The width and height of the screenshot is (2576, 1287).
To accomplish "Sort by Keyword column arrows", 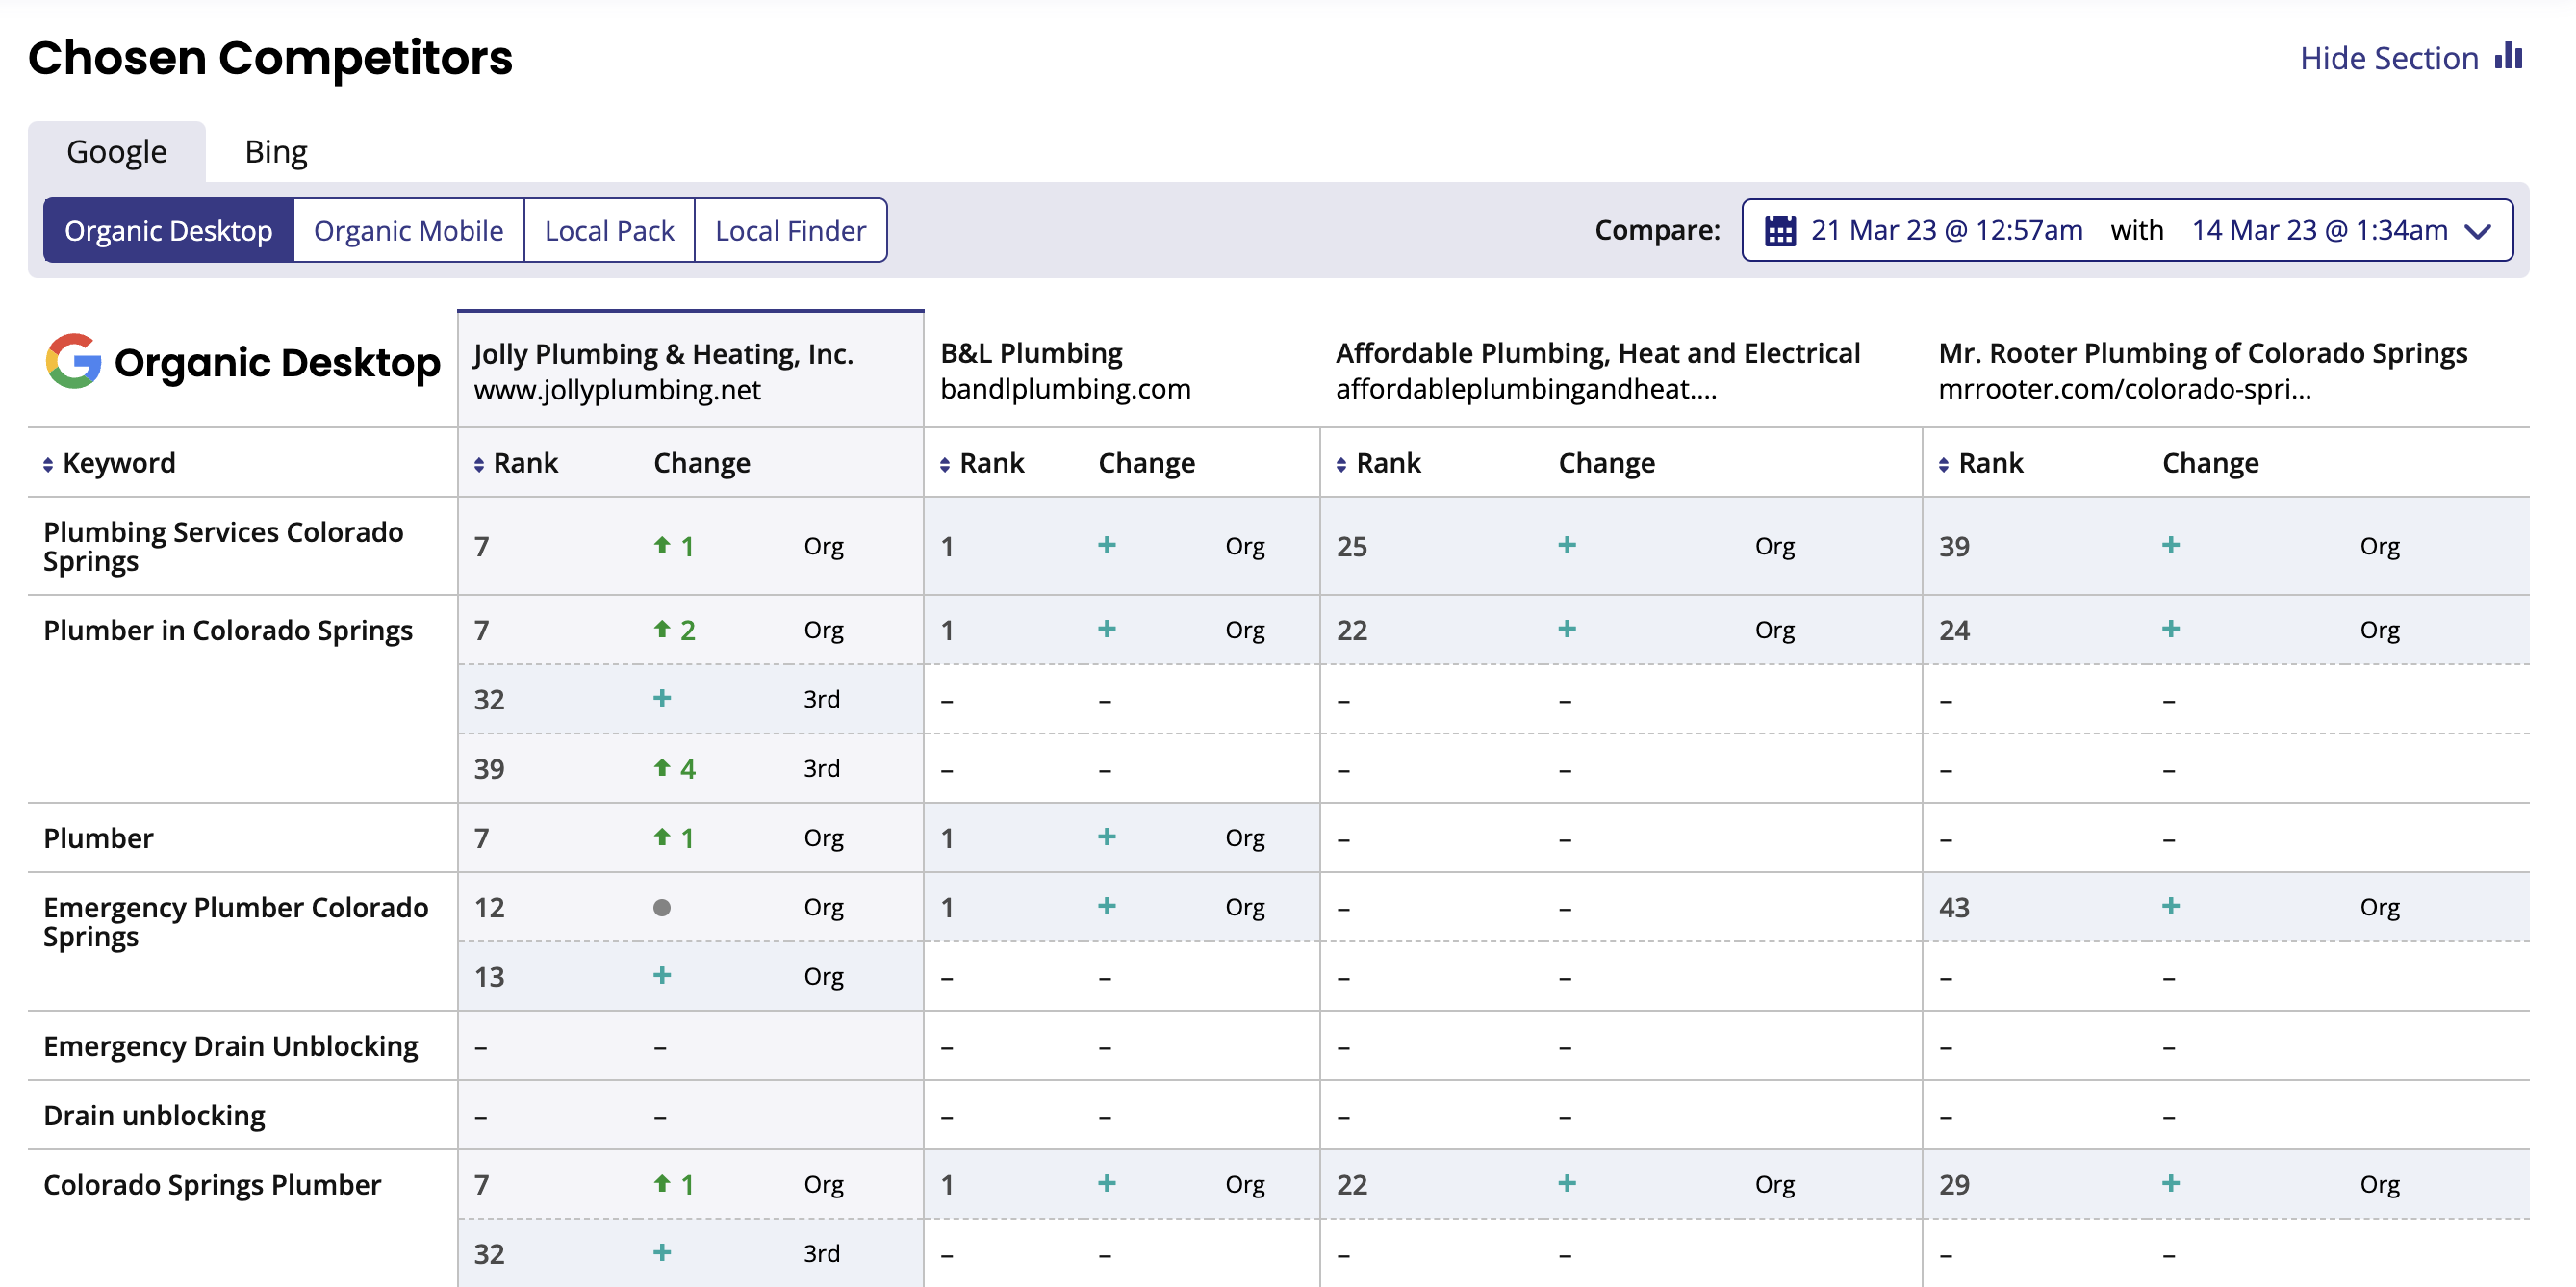I will coord(48,464).
